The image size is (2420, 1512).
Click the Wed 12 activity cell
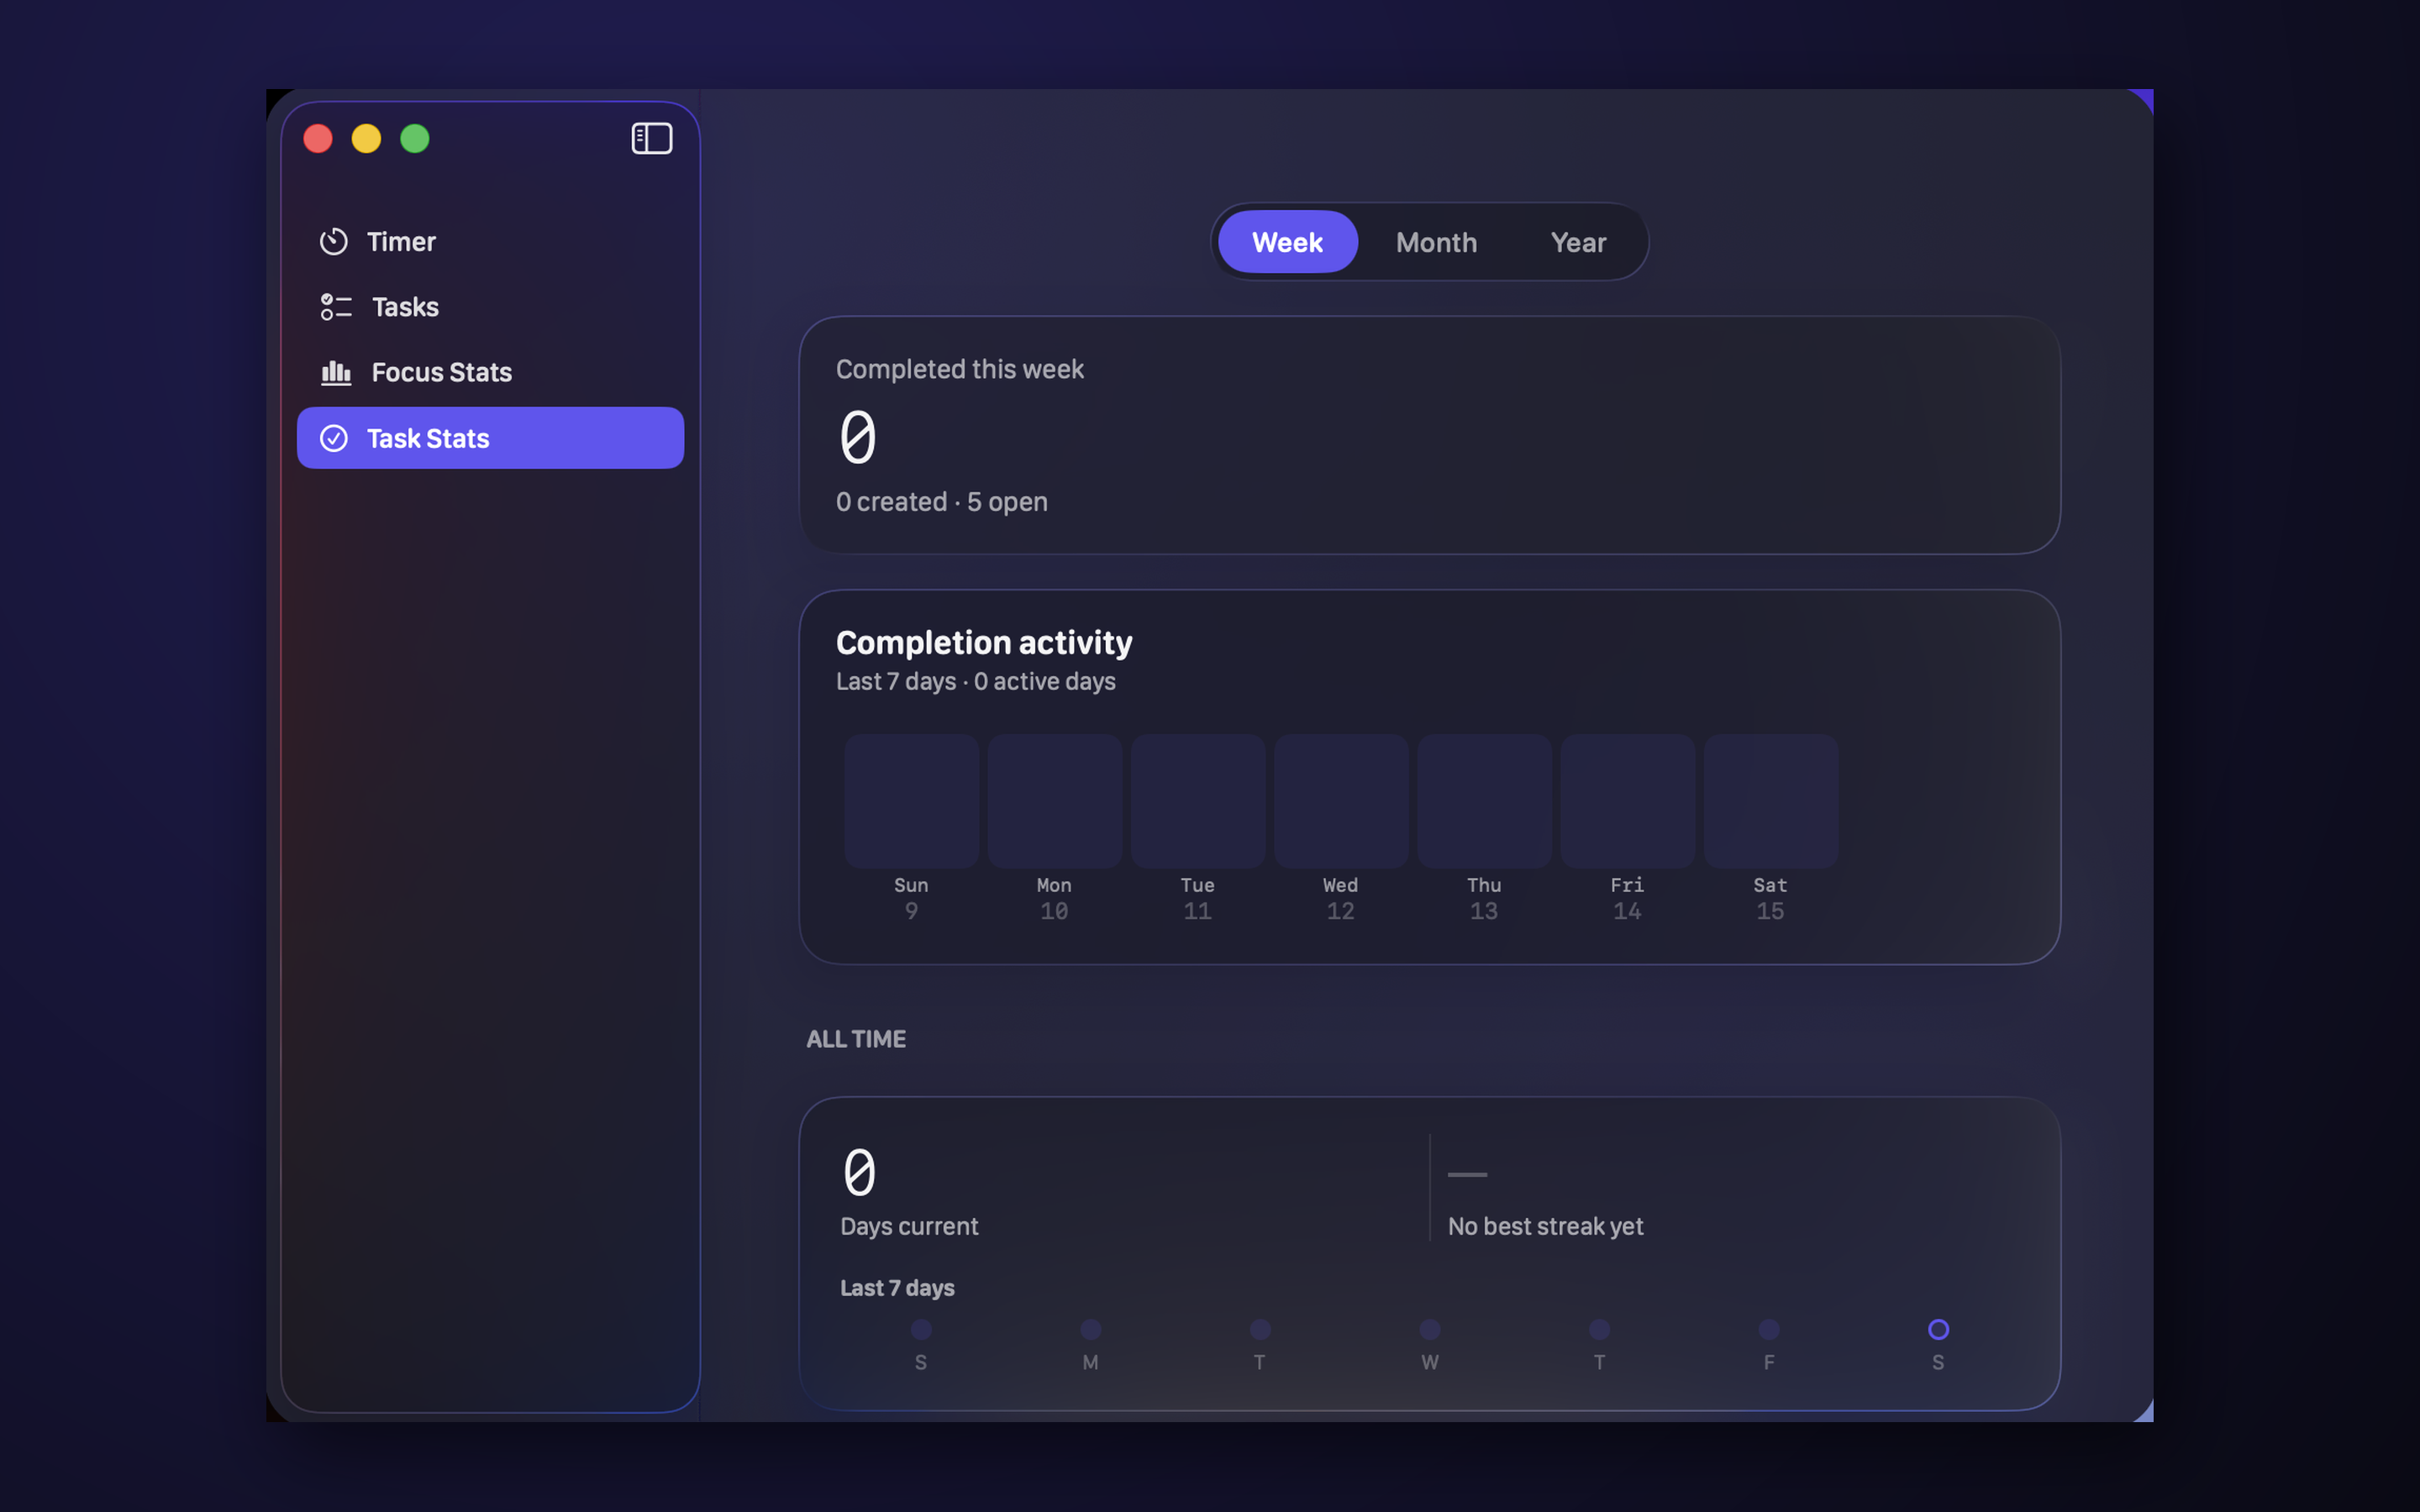[x=1341, y=801]
